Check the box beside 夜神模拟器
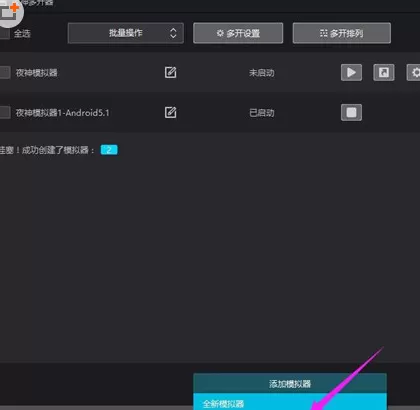The width and height of the screenshot is (420, 410). coord(5,72)
